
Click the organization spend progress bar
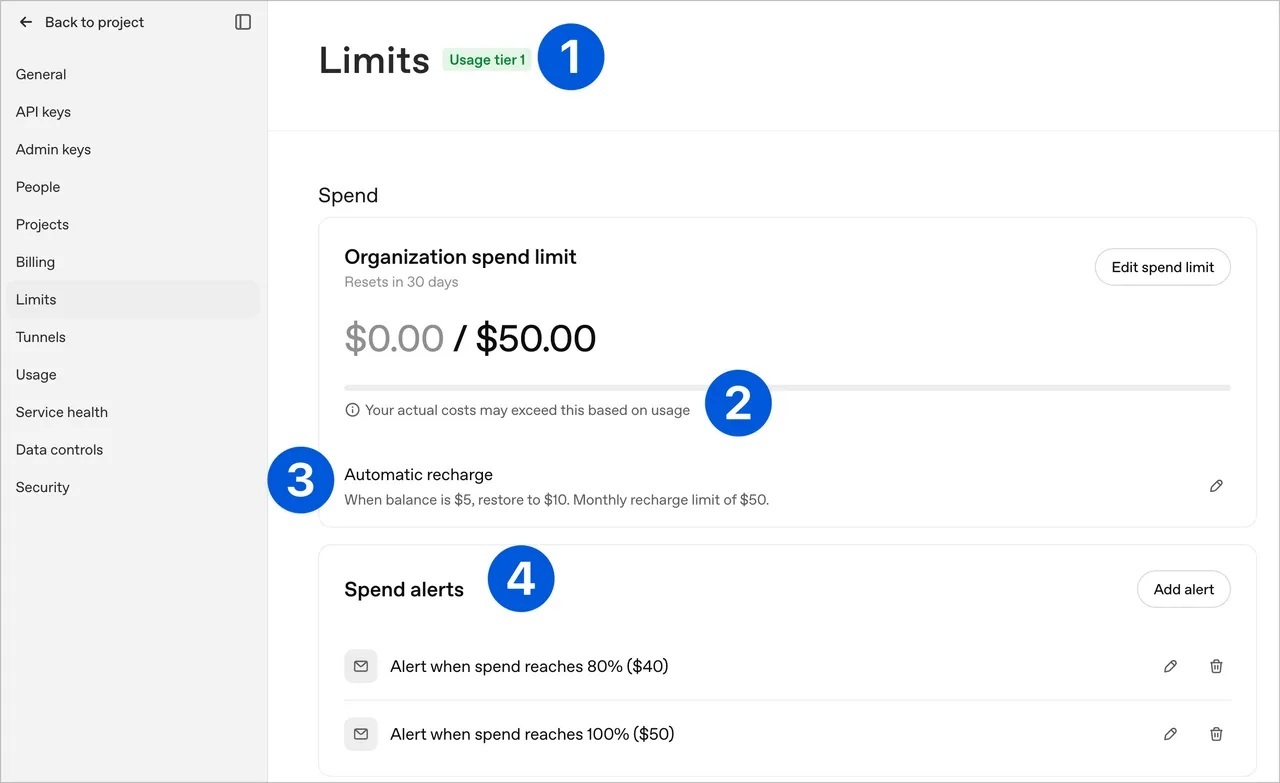click(x=787, y=387)
